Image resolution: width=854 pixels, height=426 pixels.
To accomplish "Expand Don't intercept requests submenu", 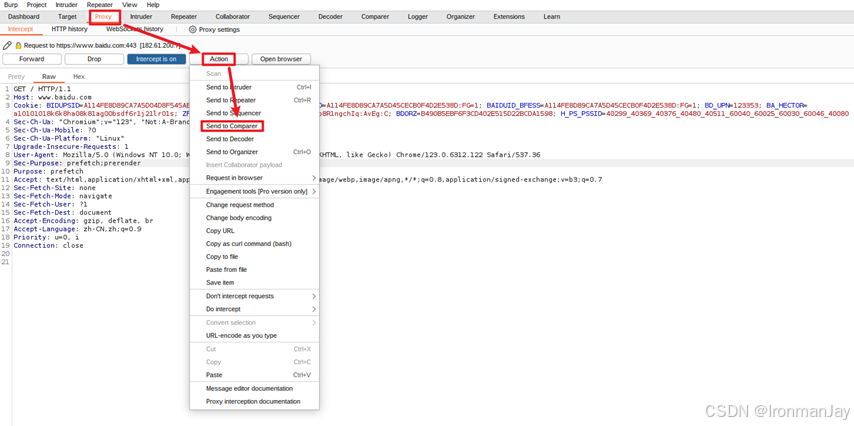I will 254,296.
